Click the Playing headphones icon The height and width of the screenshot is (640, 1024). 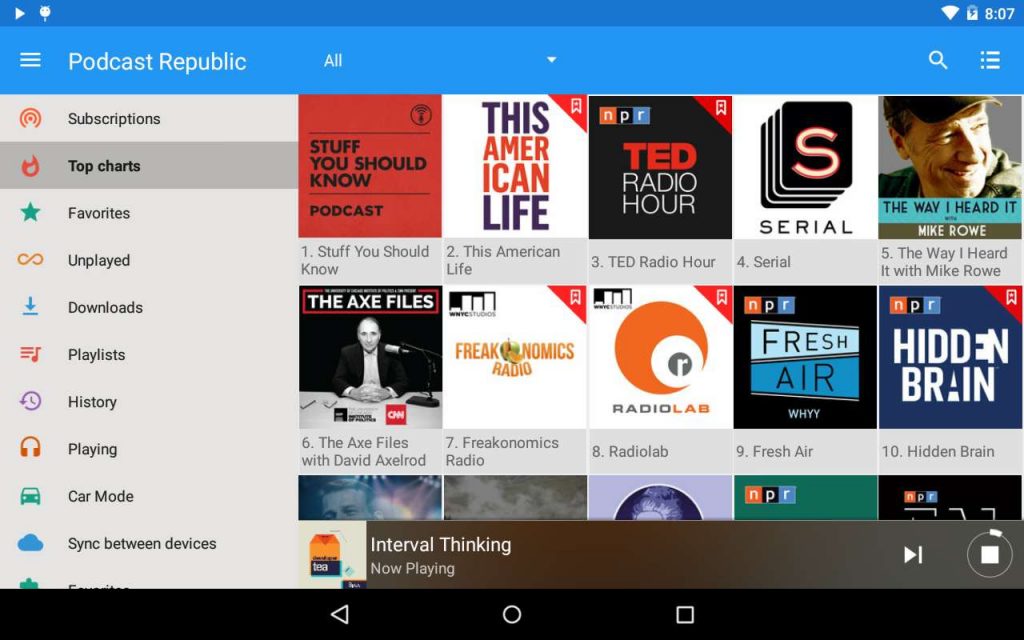click(30, 448)
